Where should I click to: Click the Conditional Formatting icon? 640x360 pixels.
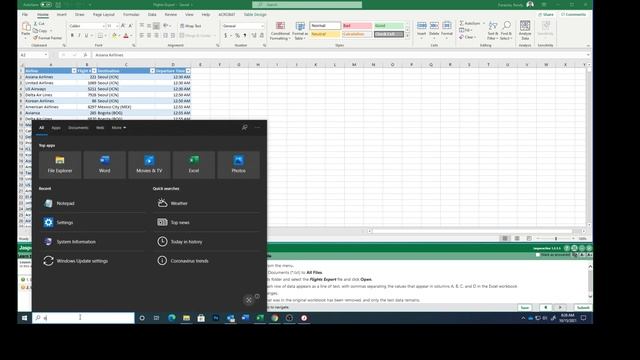coord(280,26)
